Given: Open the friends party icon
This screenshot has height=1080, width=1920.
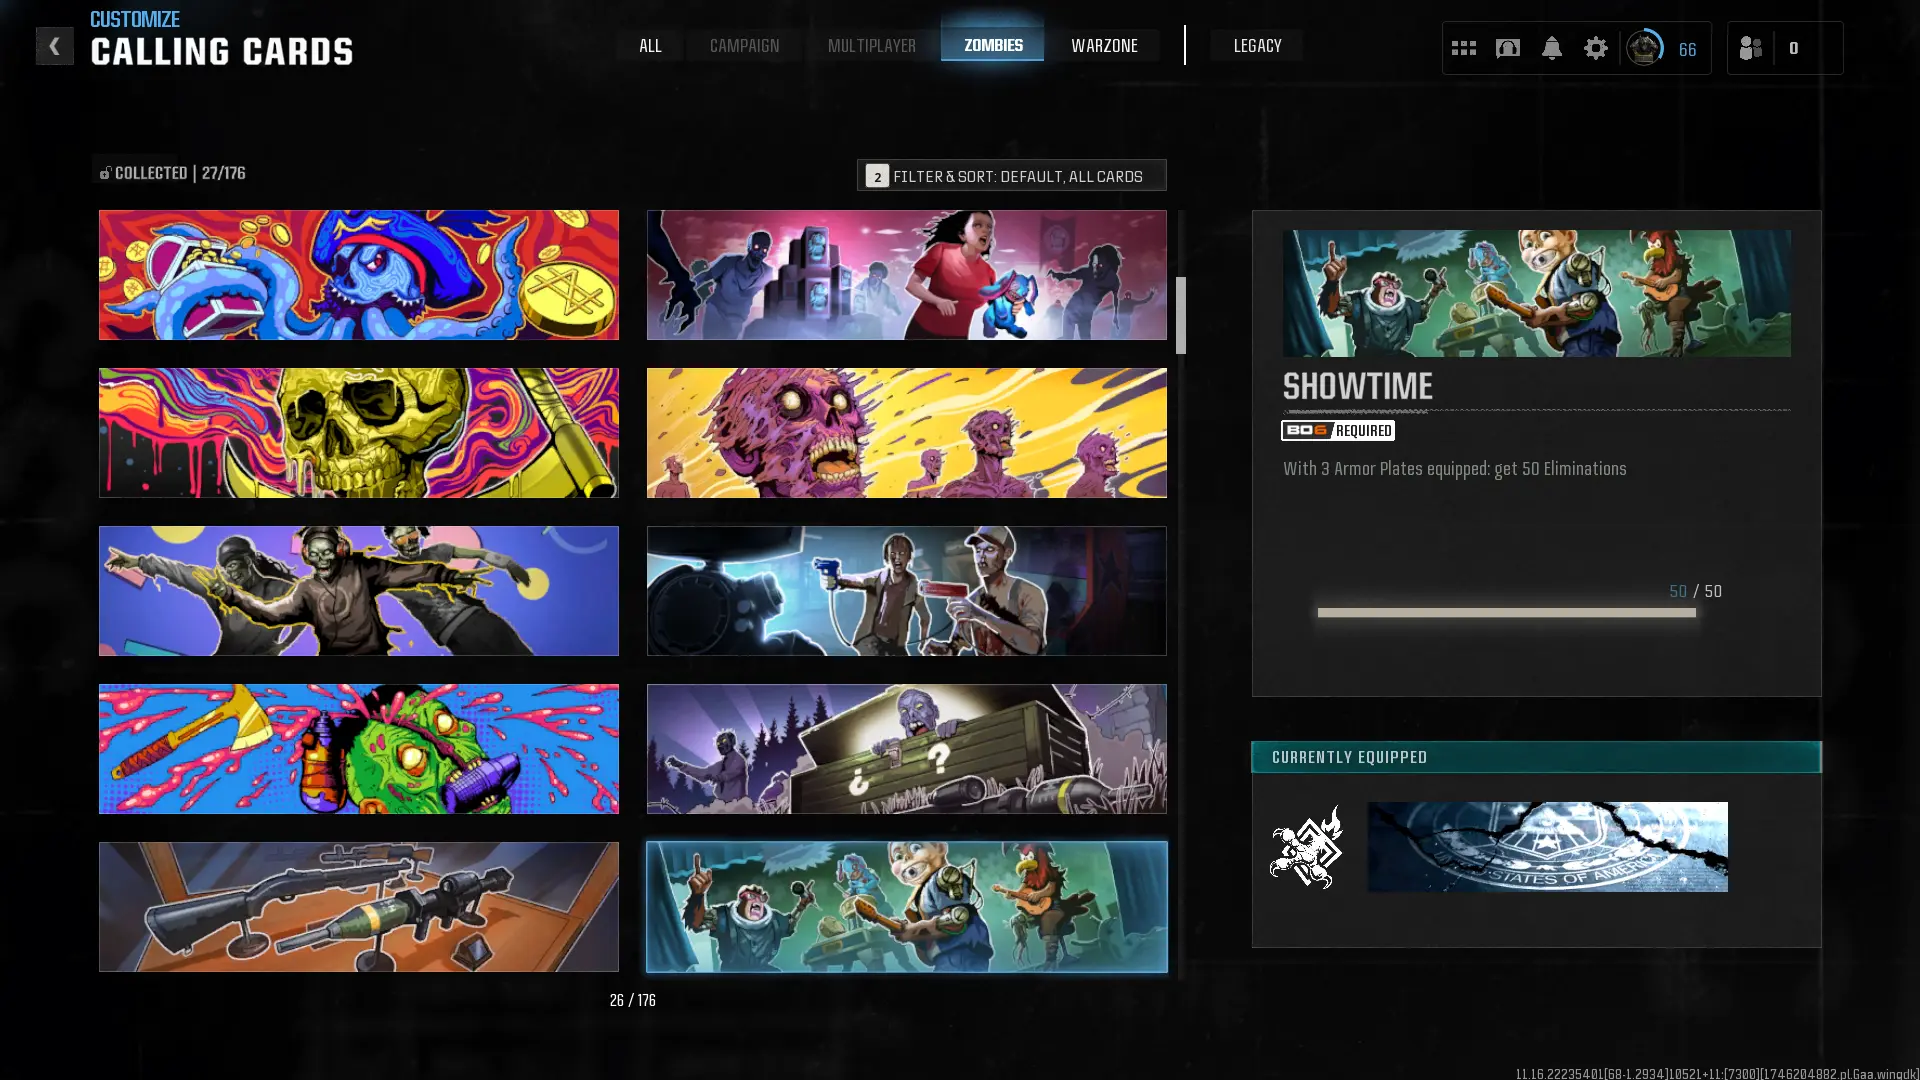Looking at the screenshot, I should pyautogui.click(x=1751, y=48).
